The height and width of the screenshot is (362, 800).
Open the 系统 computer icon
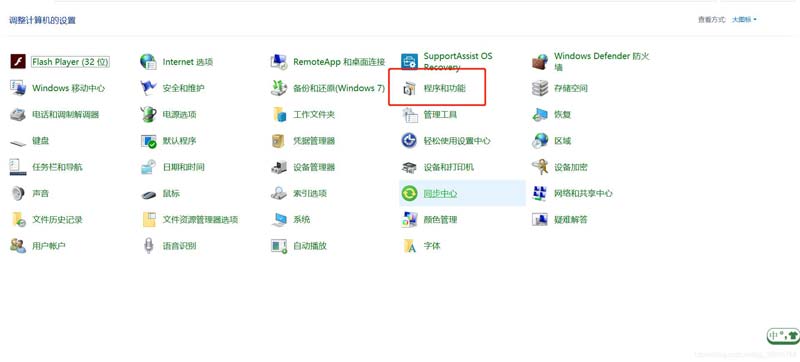click(x=279, y=220)
